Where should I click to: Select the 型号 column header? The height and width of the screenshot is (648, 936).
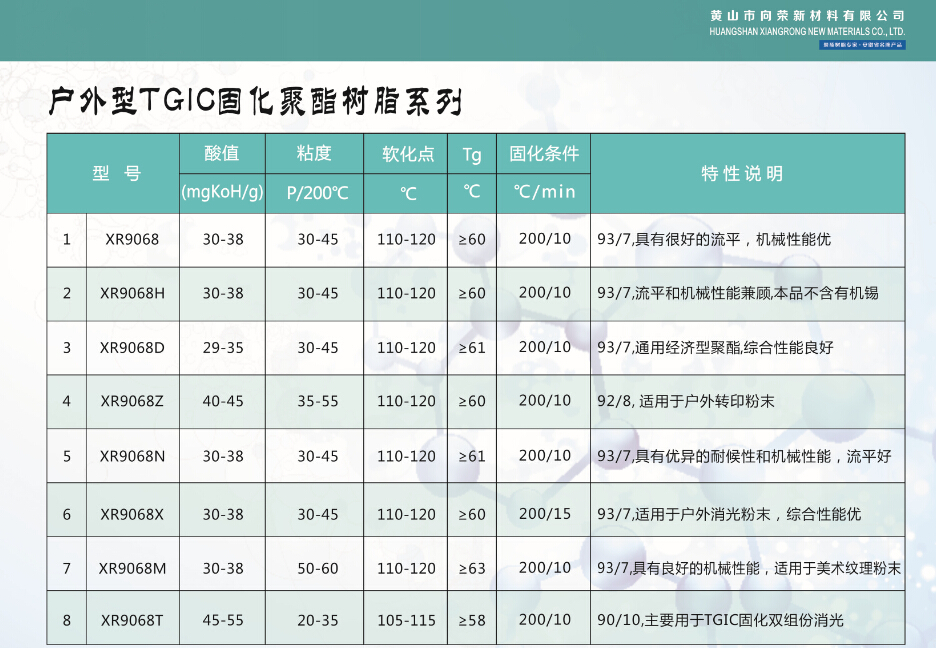116,174
